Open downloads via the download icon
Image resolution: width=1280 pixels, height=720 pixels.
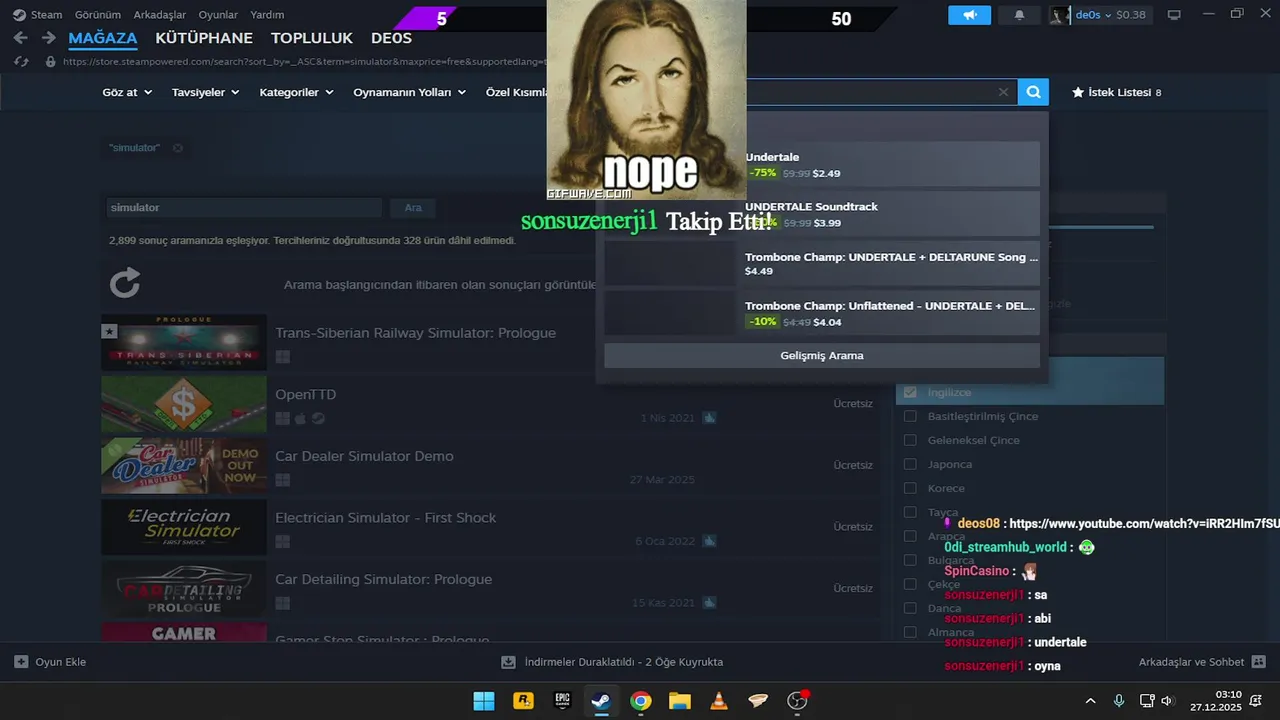click(x=508, y=662)
